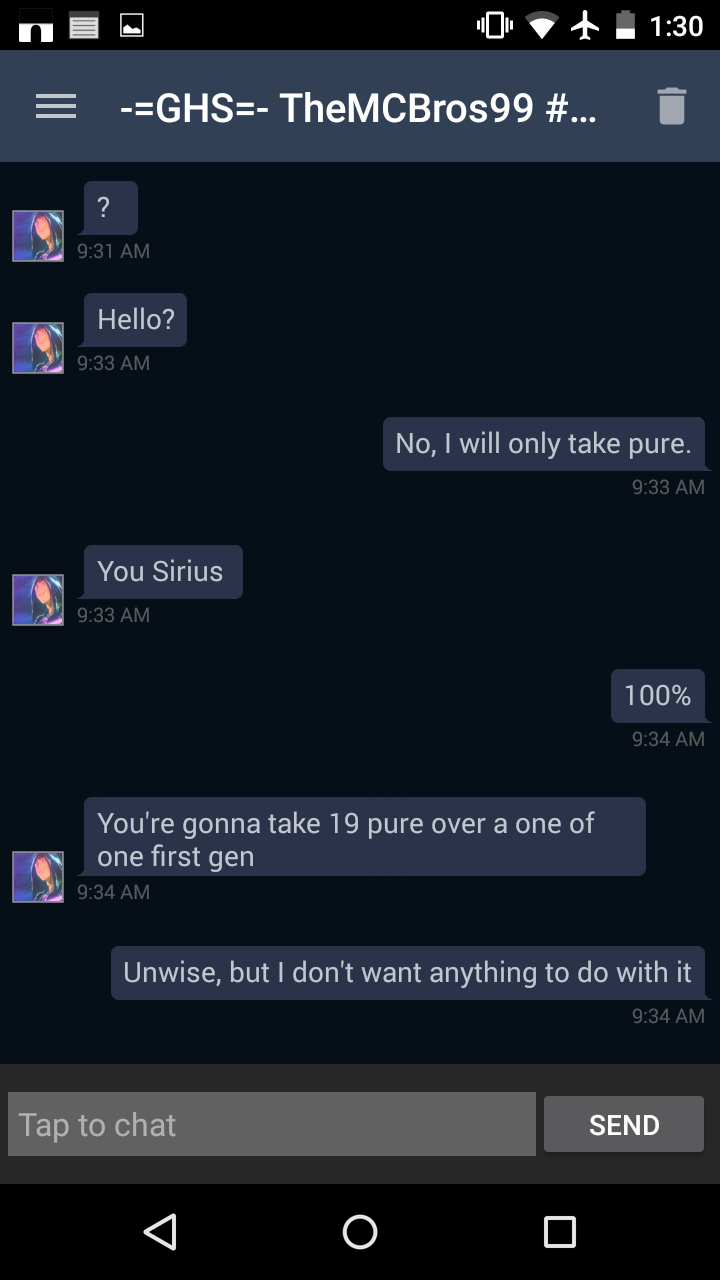Tap the trash delete chat icon
Screen dimensions: 720x1280
point(671,106)
